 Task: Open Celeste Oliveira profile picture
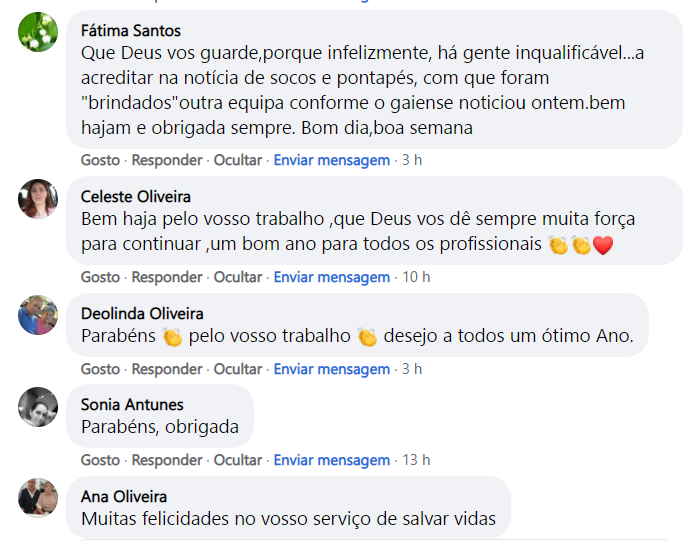(x=39, y=199)
